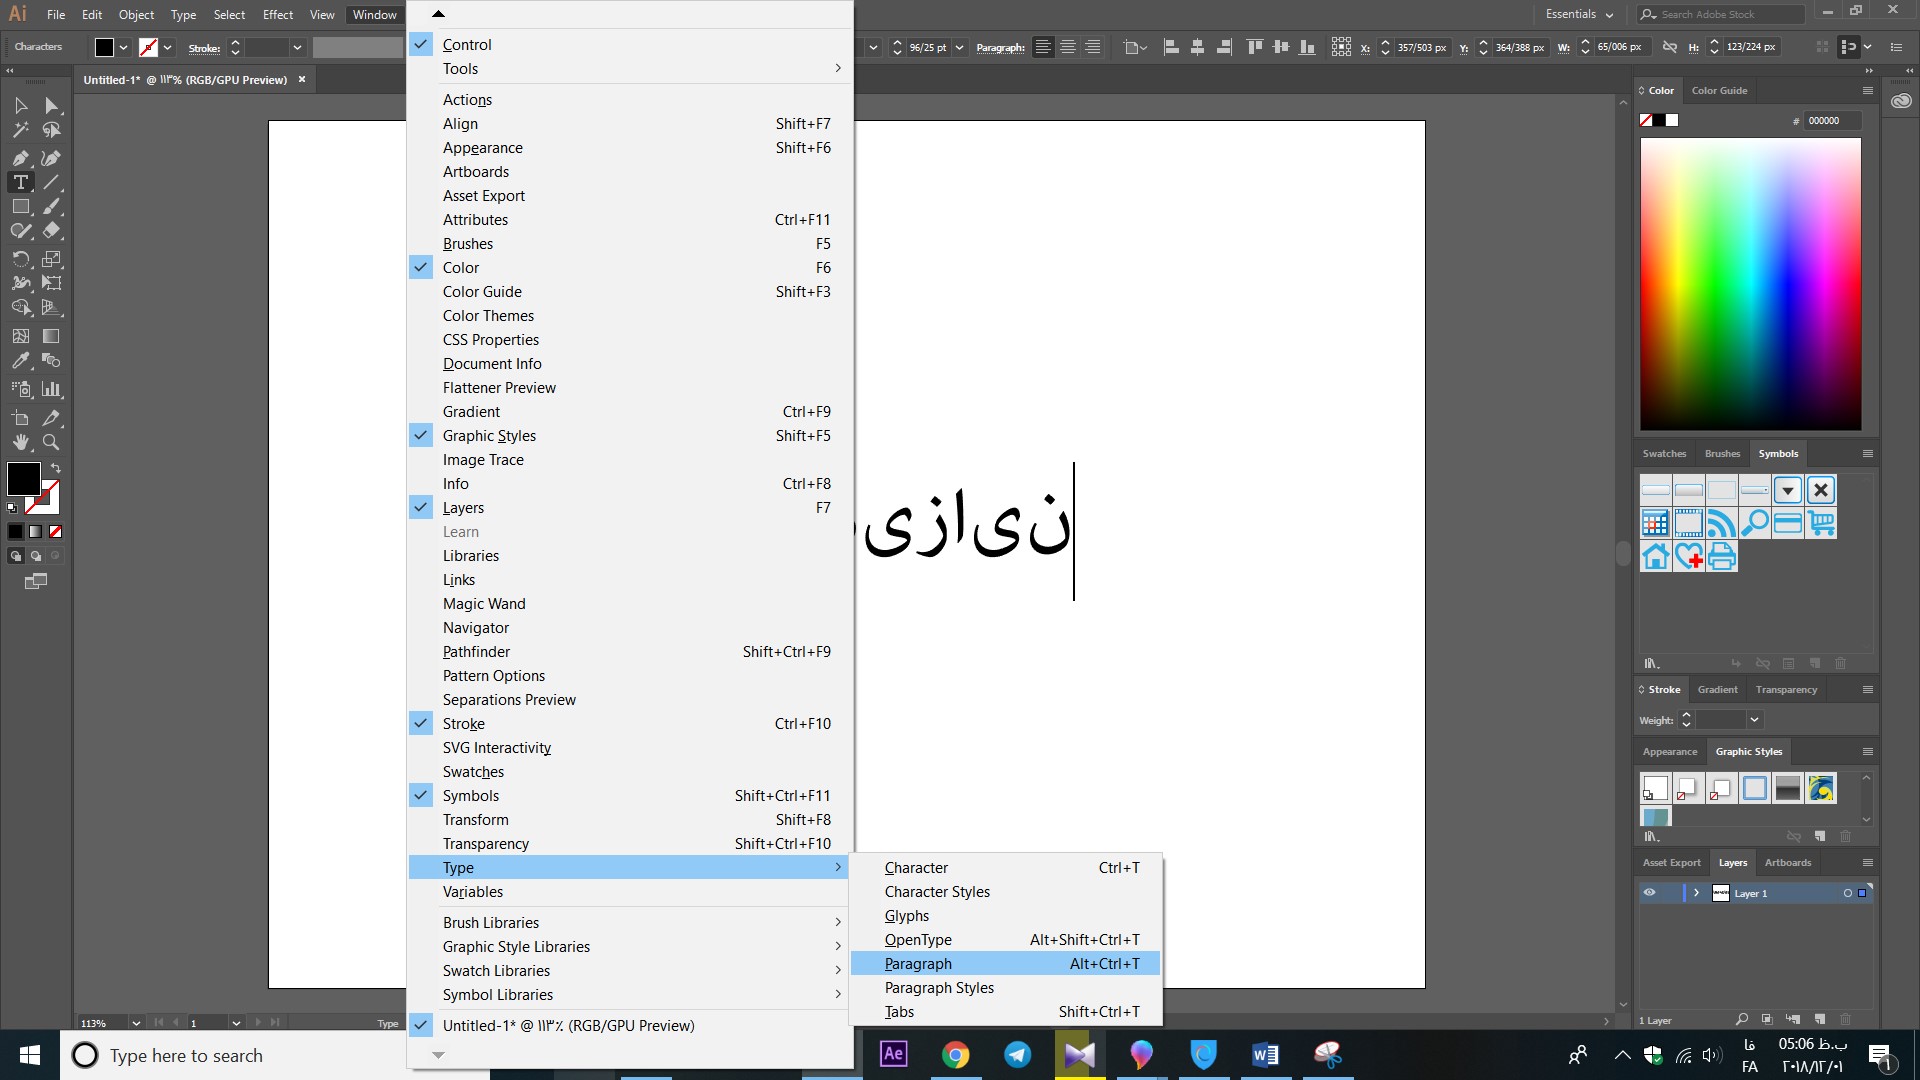Open the Symbol Libraries Menu icon
The image size is (1920, 1080).
(1652, 663)
